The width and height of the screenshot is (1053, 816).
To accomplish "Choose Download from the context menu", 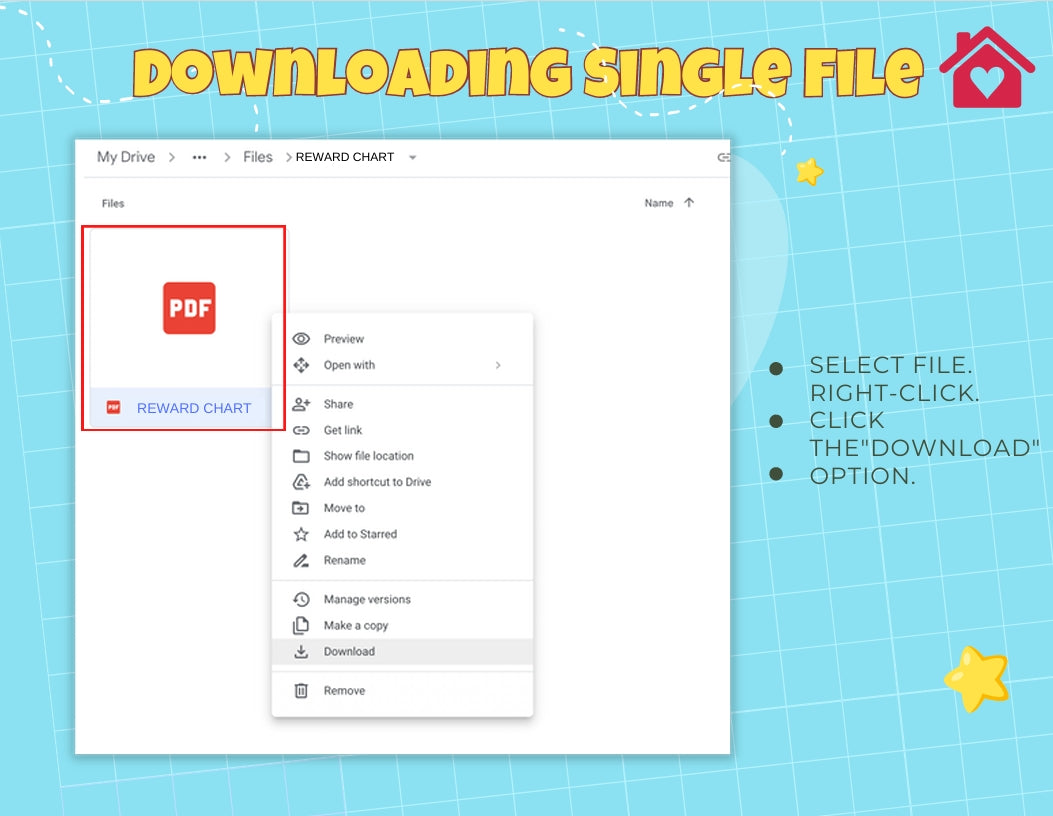I will pyautogui.click(x=349, y=651).
